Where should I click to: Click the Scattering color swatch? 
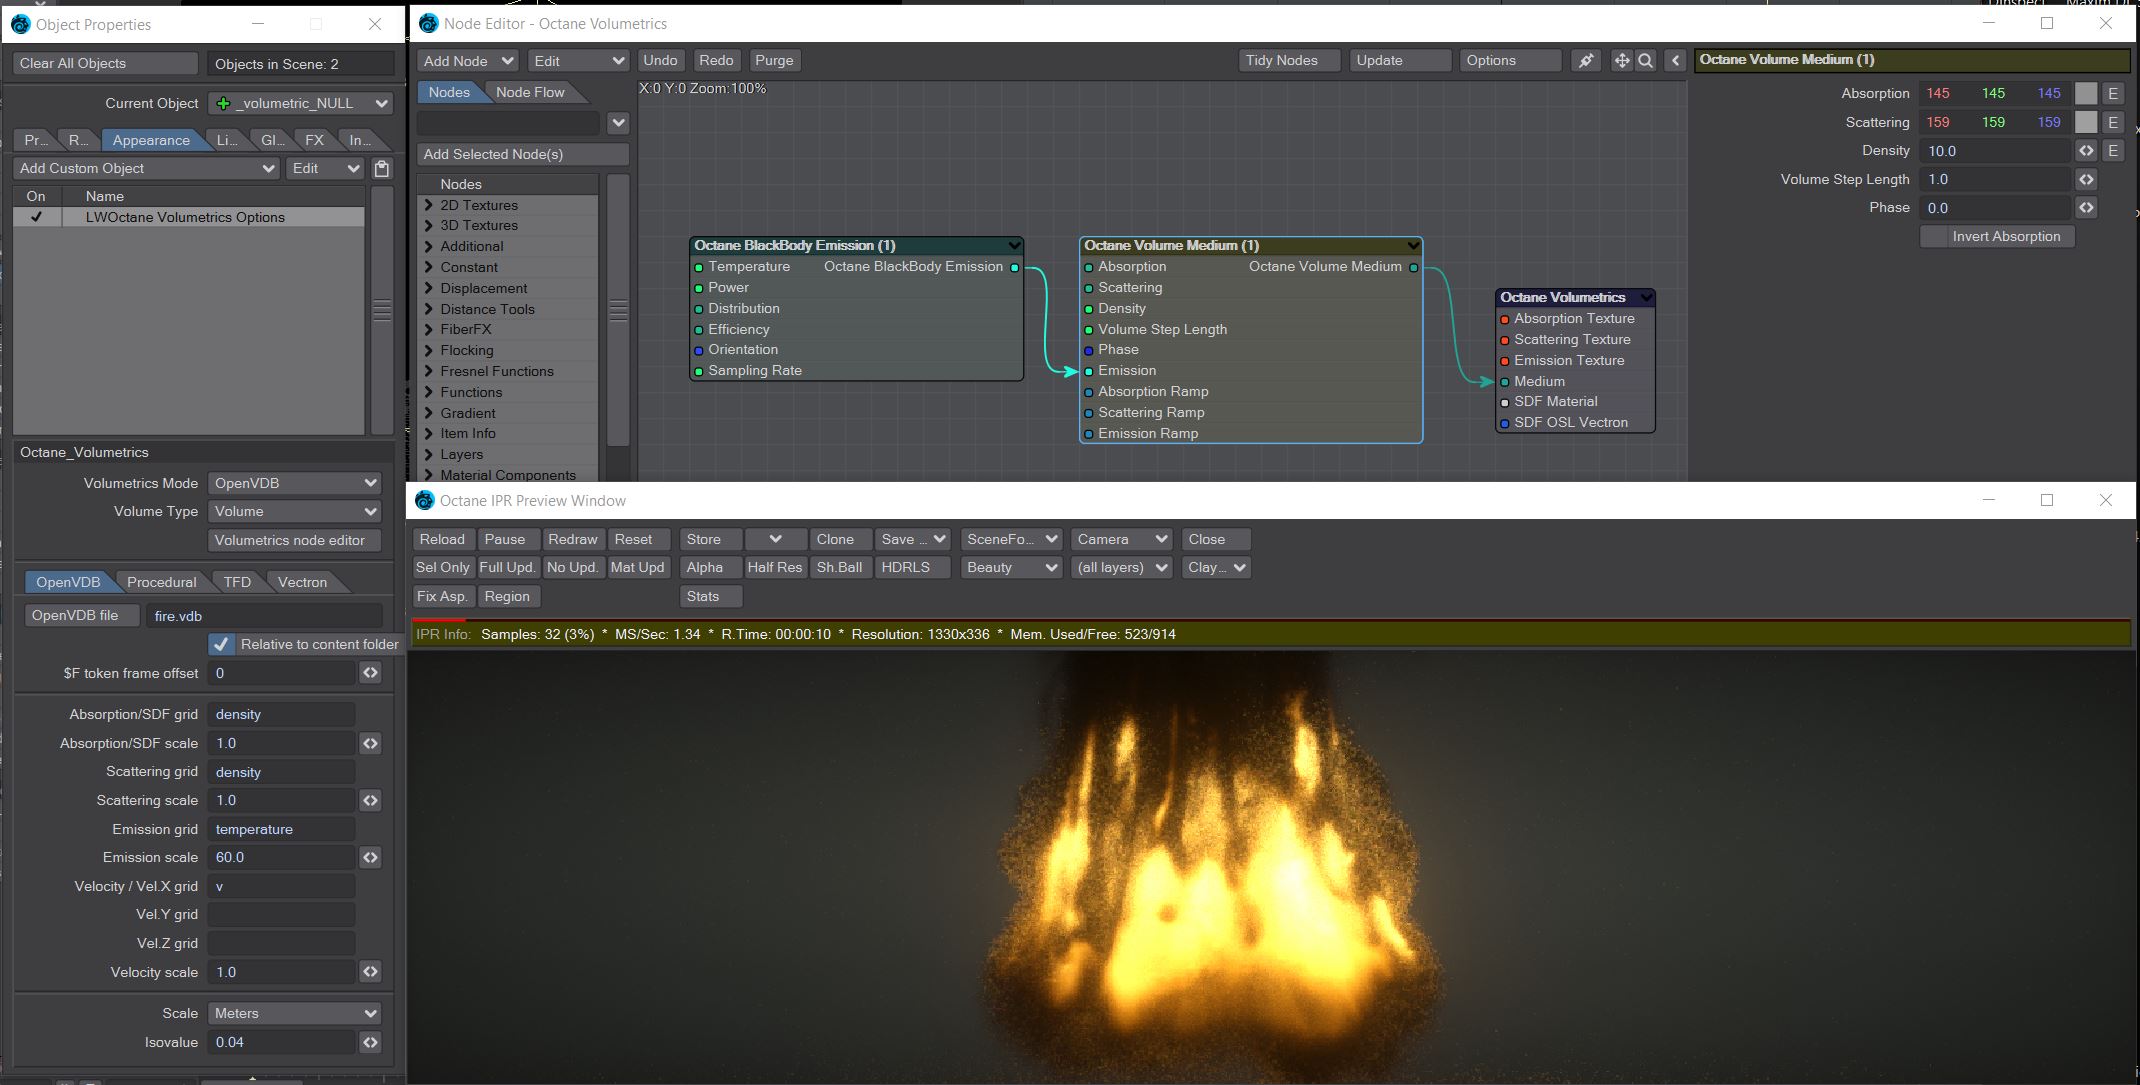2085,122
